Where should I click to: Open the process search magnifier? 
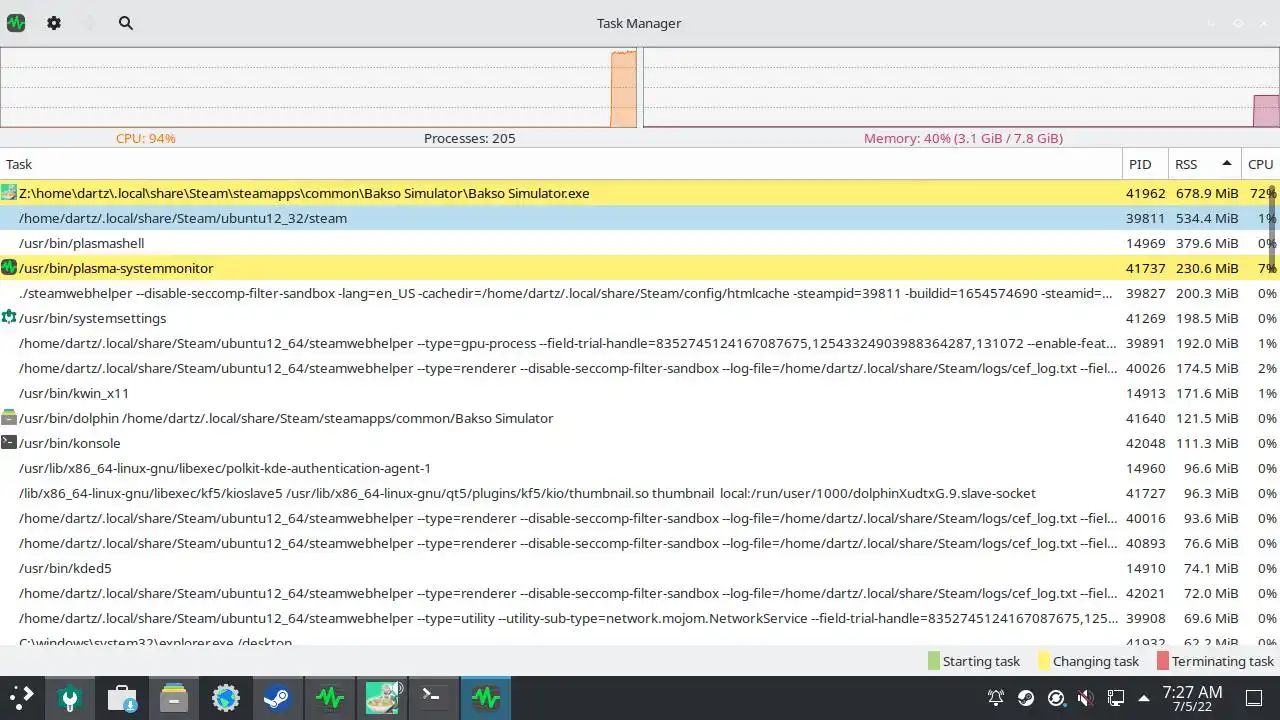pyautogui.click(x=126, y=22)
